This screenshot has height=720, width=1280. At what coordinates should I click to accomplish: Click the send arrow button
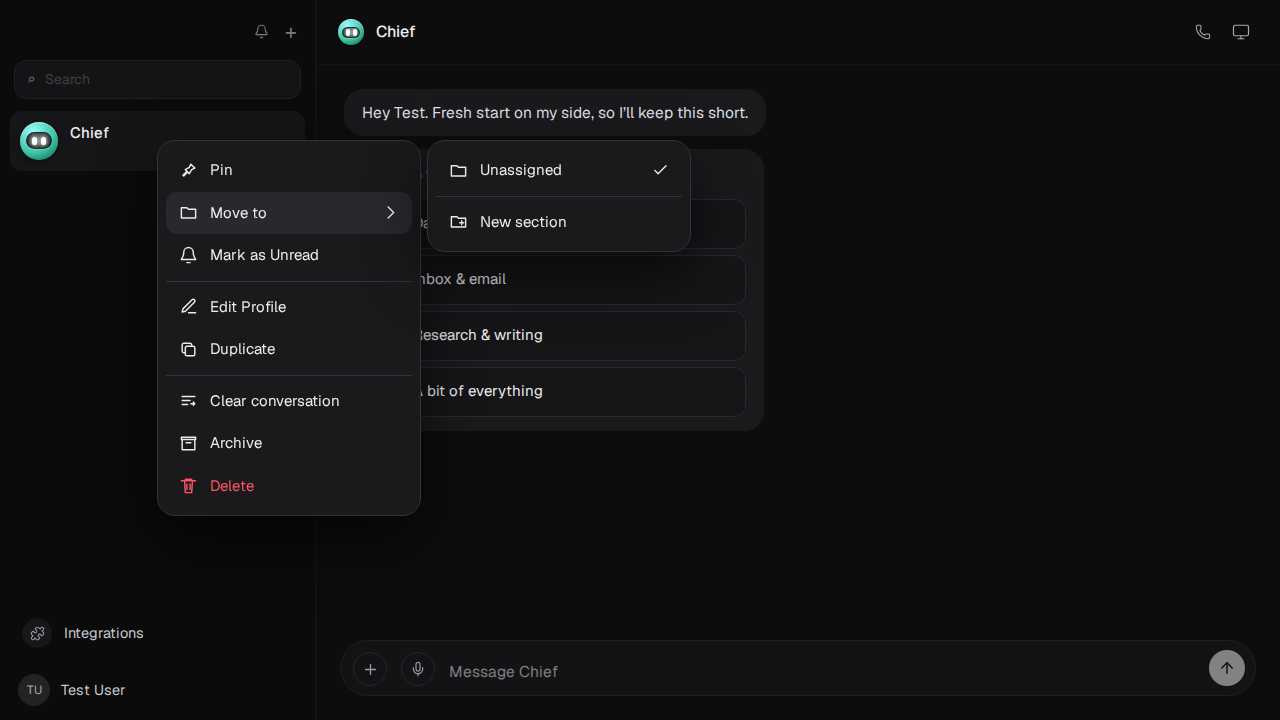[1227, 668]
